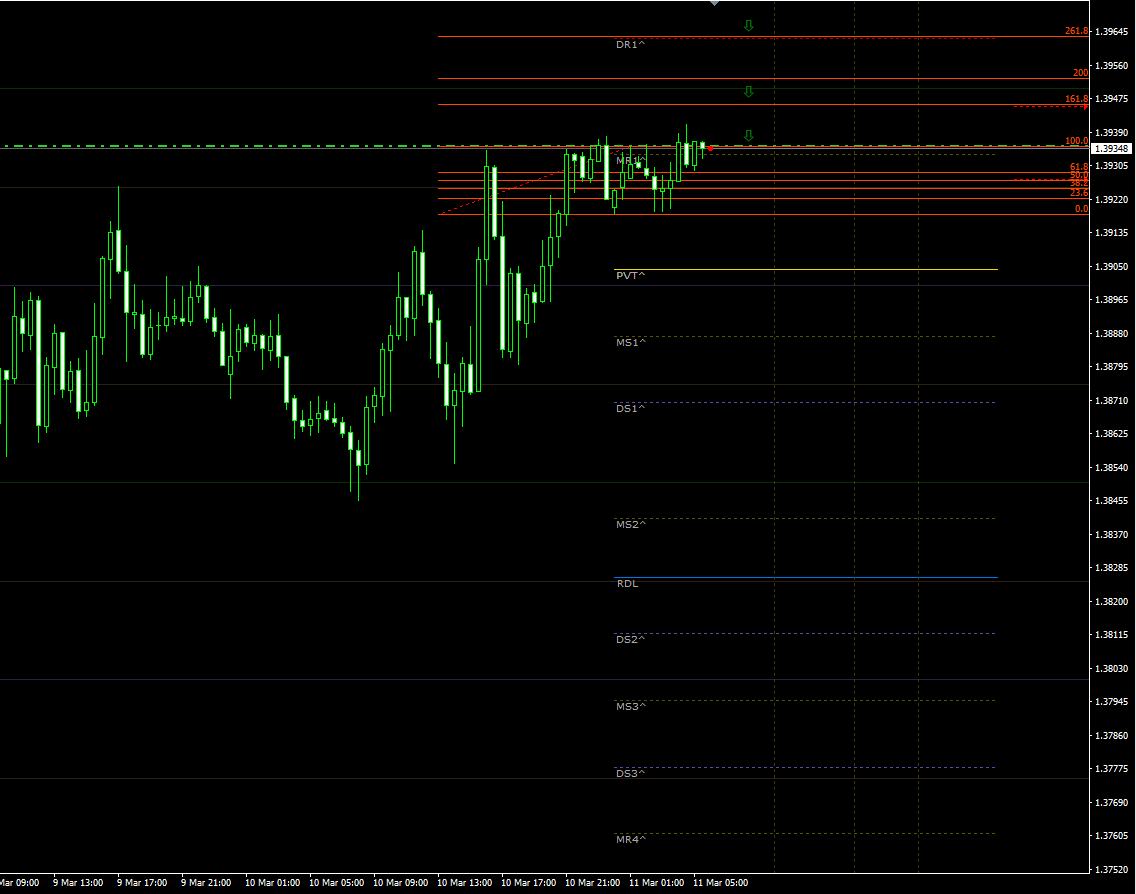Click the MS2^ support label

[630, 522]
